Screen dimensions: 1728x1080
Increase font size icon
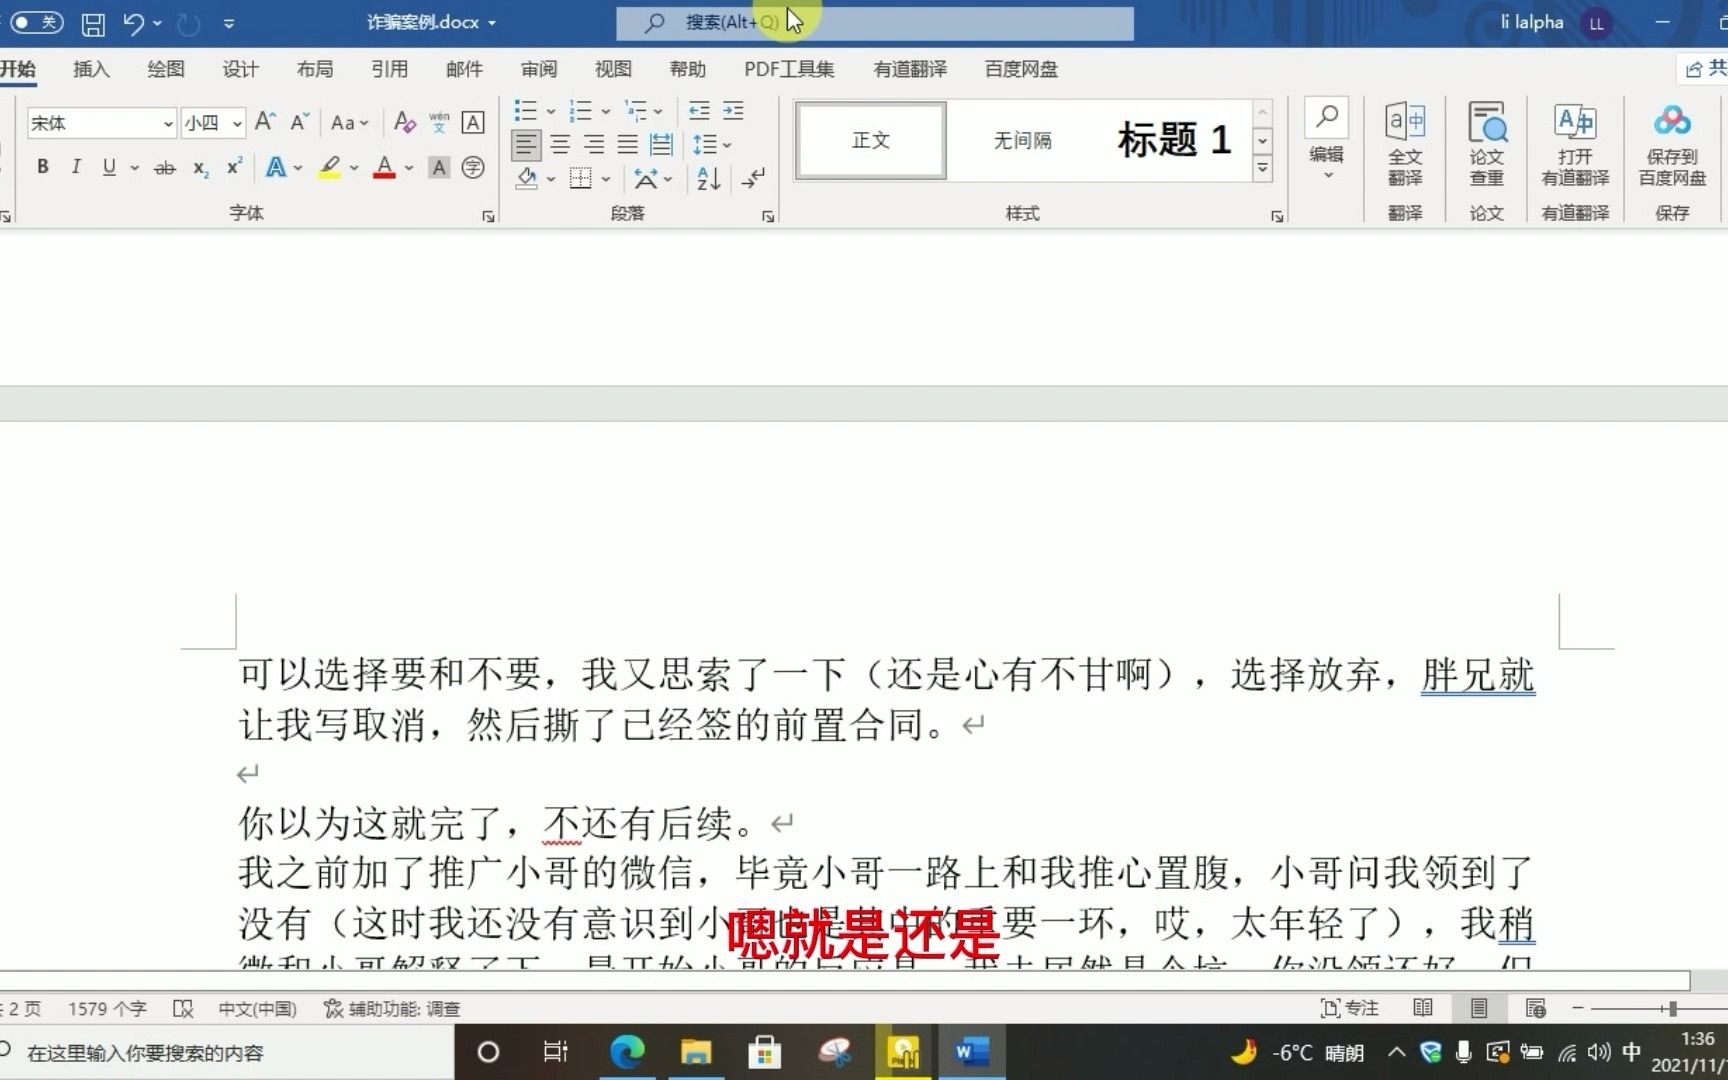pos(265,122)
